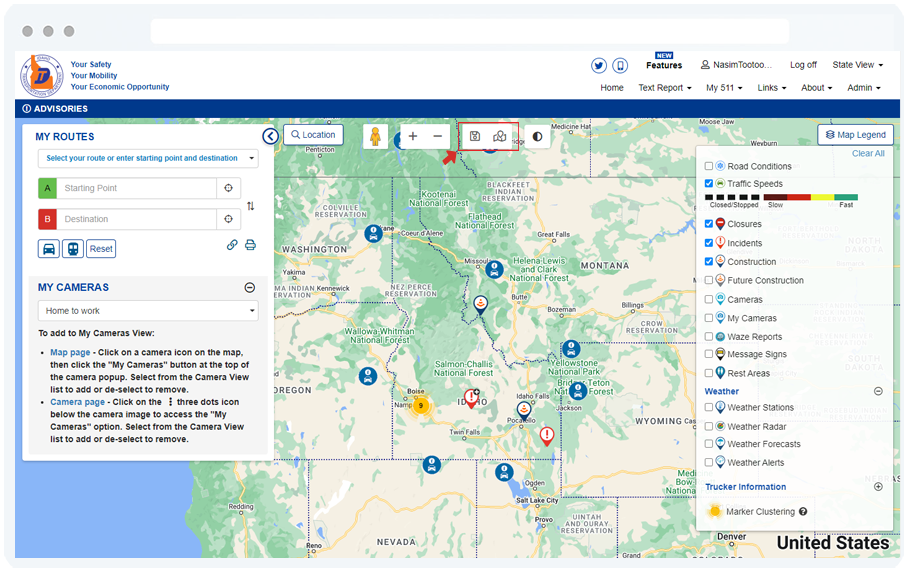Viewport: 908px width, 581px height.
Task: Click the green Fast speed swatch
Action: point(846,198)
